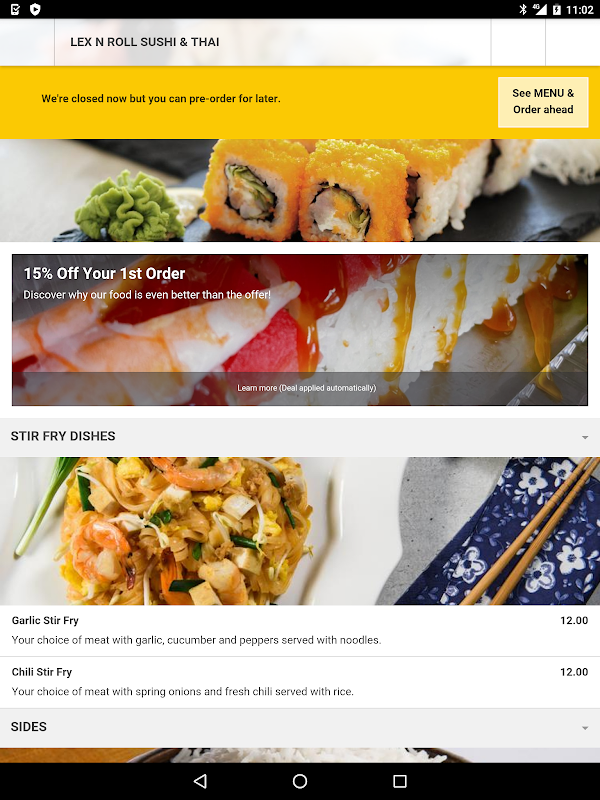Select Garlic Stir Fry menu item
600x800 pixels.
[300, 631]
